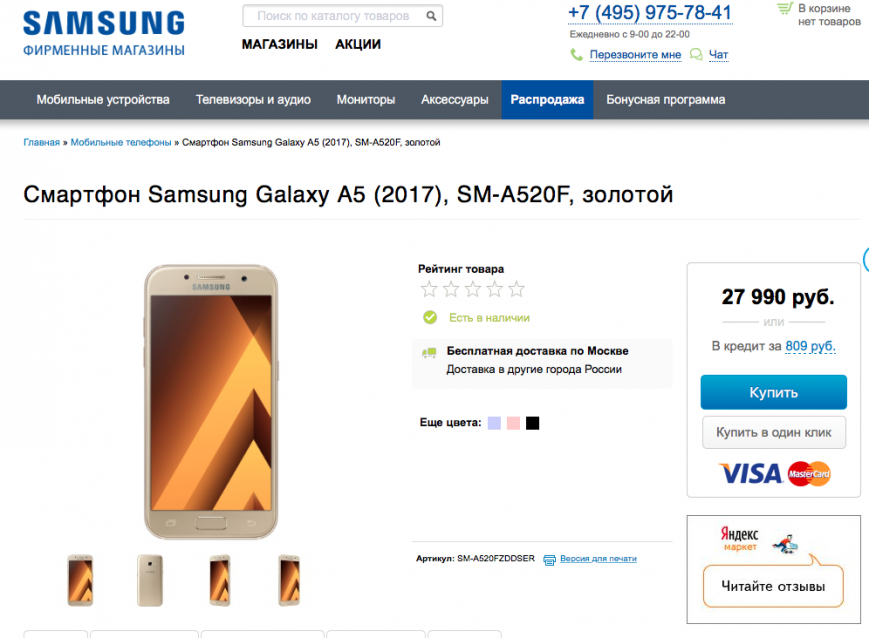Click the search magnifier icon

click(x=431, y=16)
